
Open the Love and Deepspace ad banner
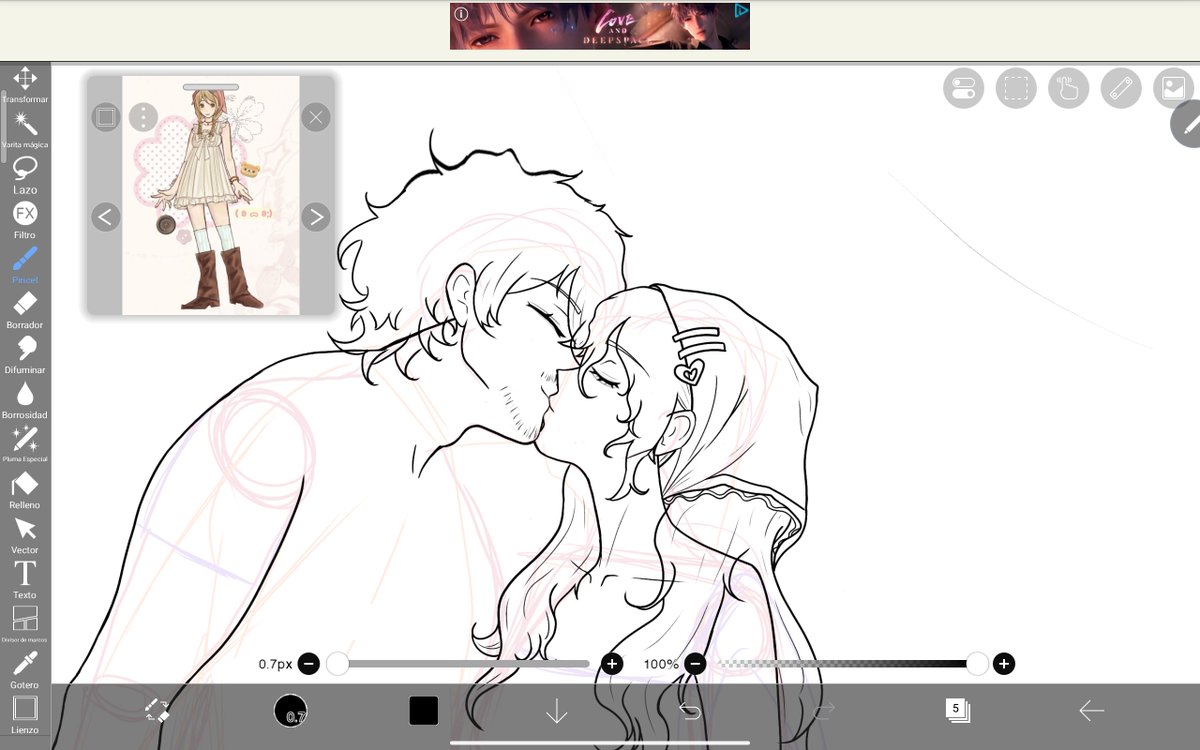point(600,26)
